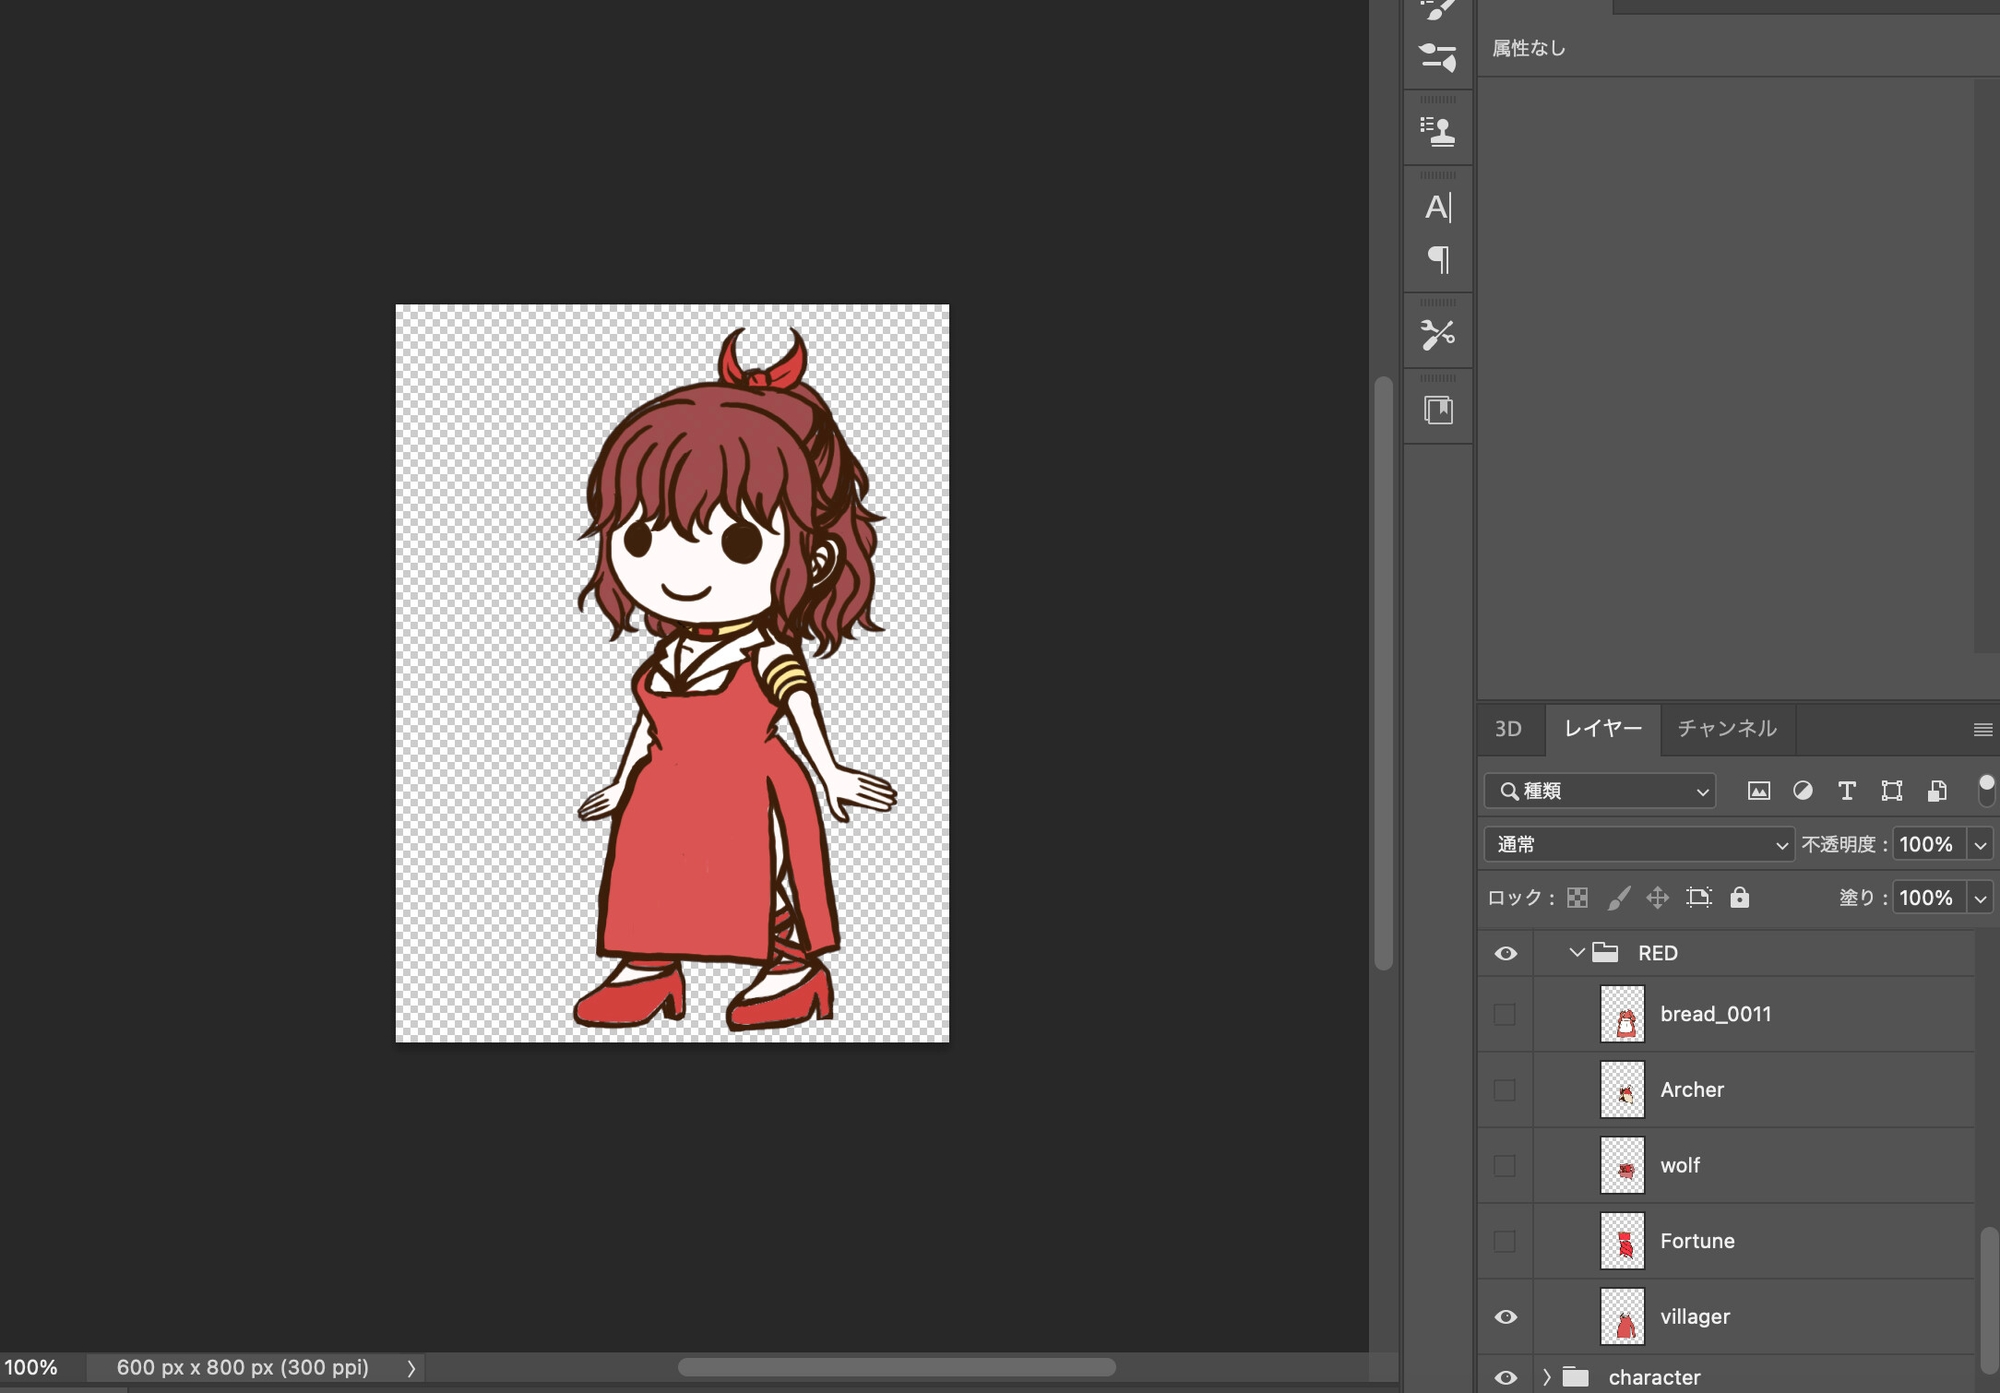Select the text layer filter icon

tap(1847, 790)
